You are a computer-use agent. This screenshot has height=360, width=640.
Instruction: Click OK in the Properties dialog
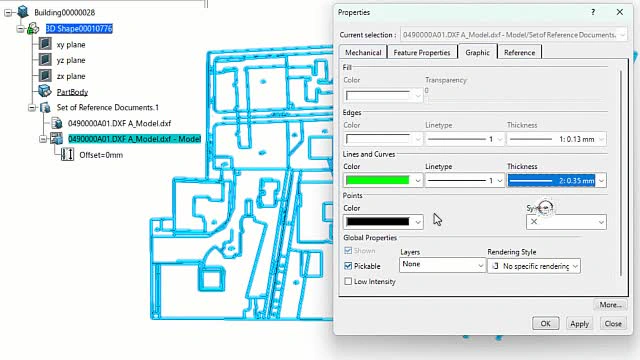click(x=545, y=323)
